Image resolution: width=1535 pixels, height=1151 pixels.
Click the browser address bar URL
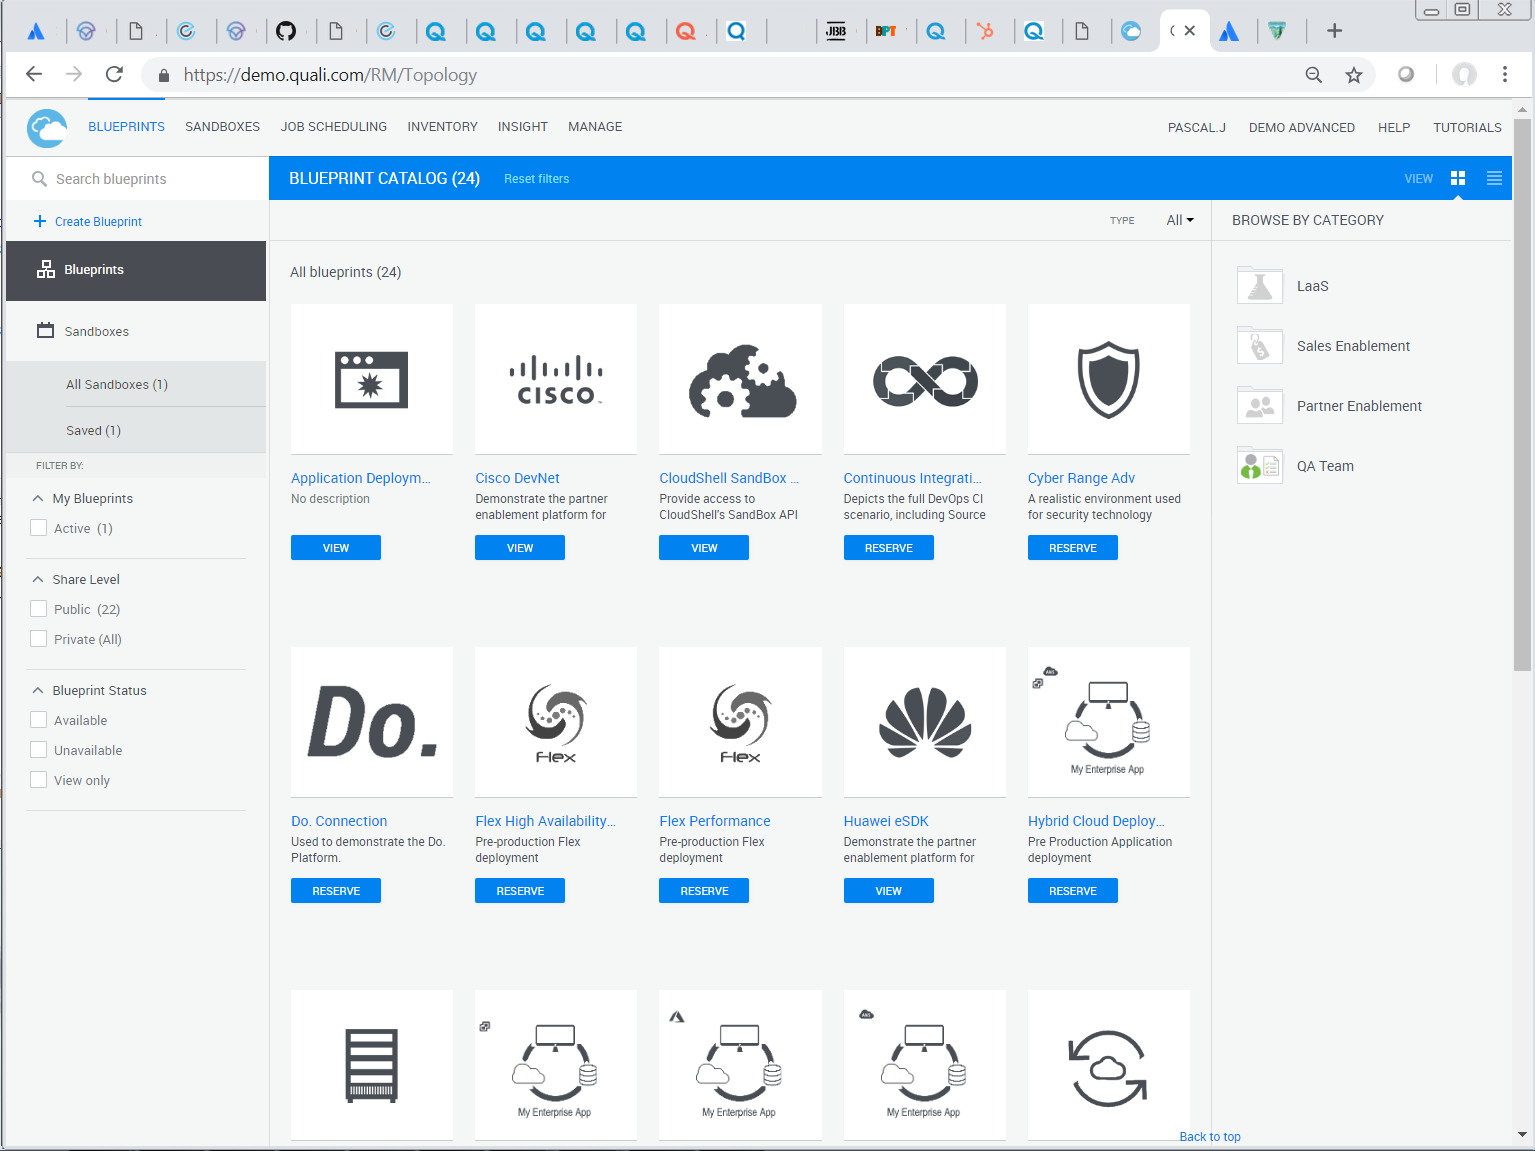pyautogui.click(x=330, y=75)
